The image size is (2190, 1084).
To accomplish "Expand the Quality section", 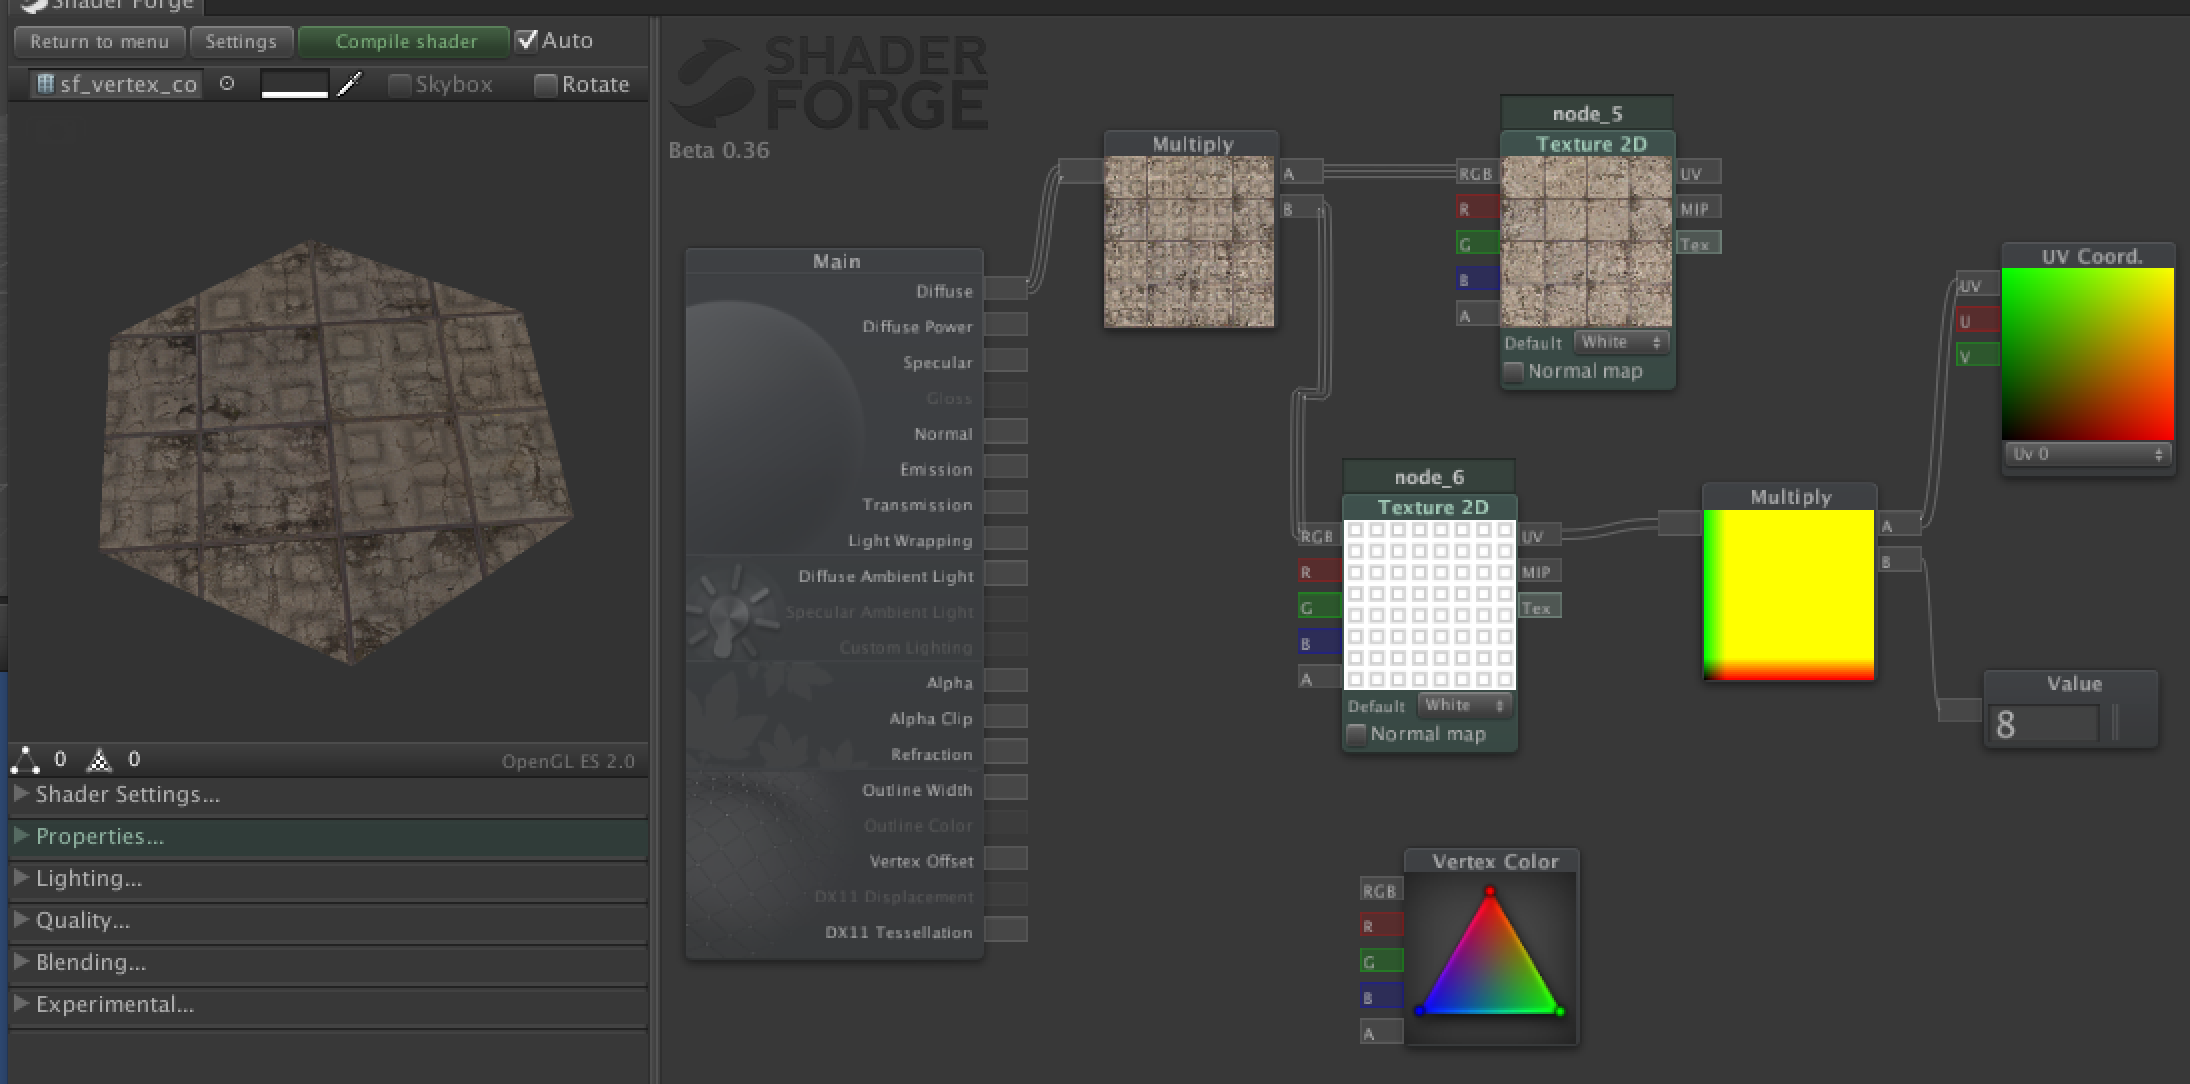I will point(328,921).
